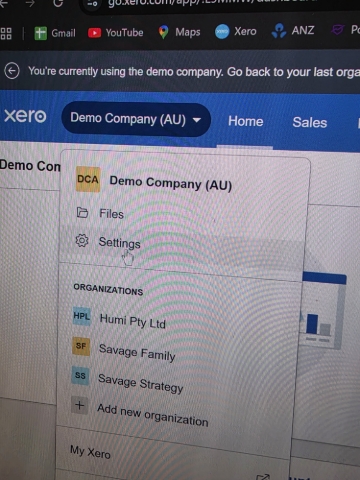Switch to Savage Strategy organization
Viewport: 360px width, 480px height.
[x=140, y=383]
